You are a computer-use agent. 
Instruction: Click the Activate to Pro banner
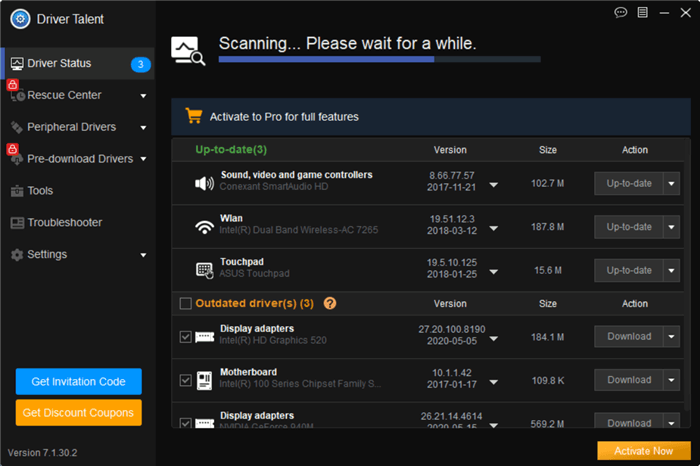click(431, 117)
